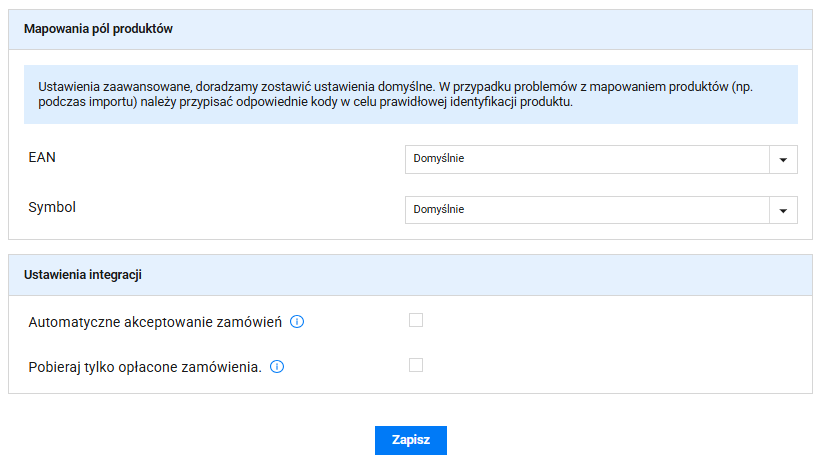Image resolution: width=822 pixels, height=463 pixels.
Task: Click the Automatyczne akceptowanie zamówień label
Action: [x=156, y=322]
